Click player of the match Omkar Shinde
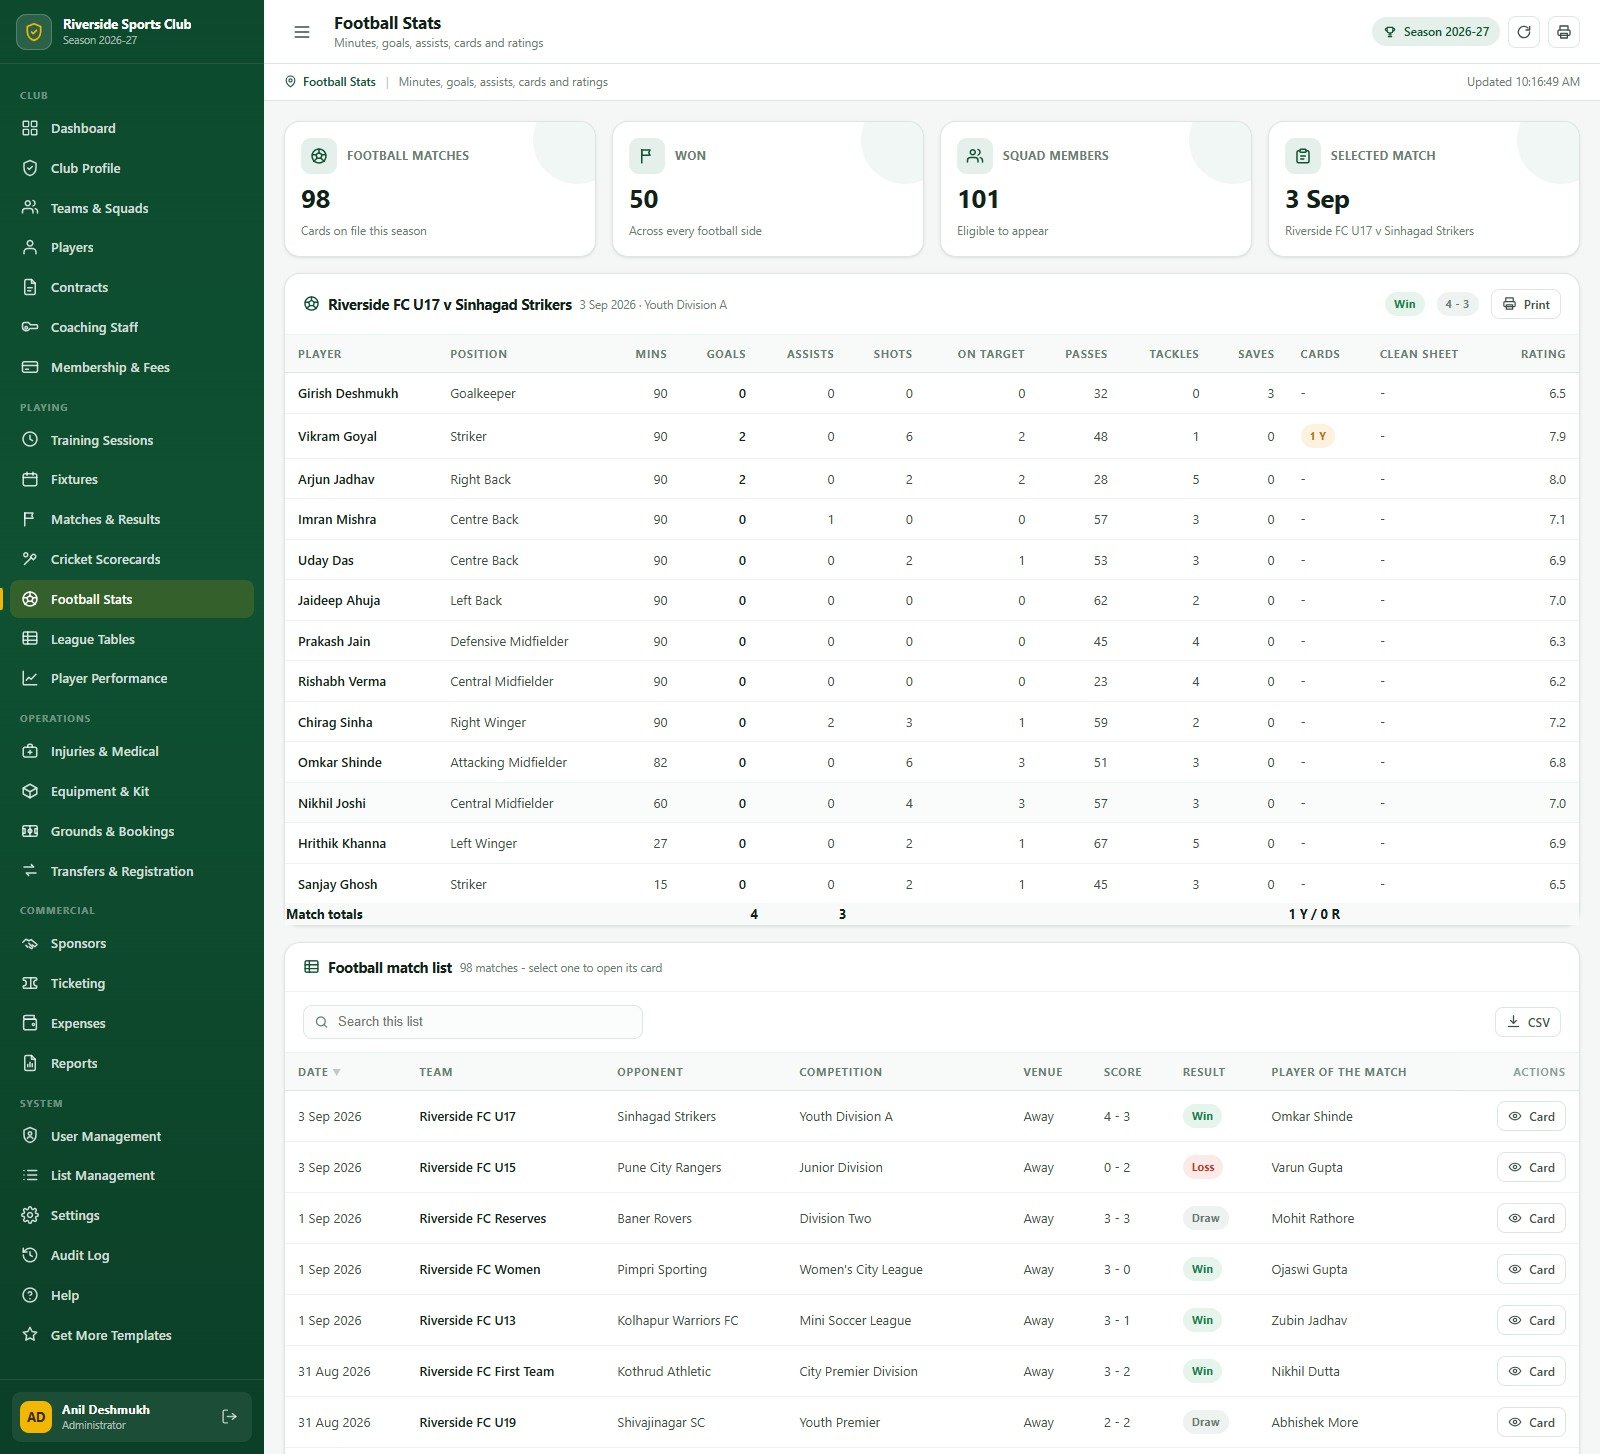This screenshot has height=1454, width=1600. [x=1312, y=1117]
